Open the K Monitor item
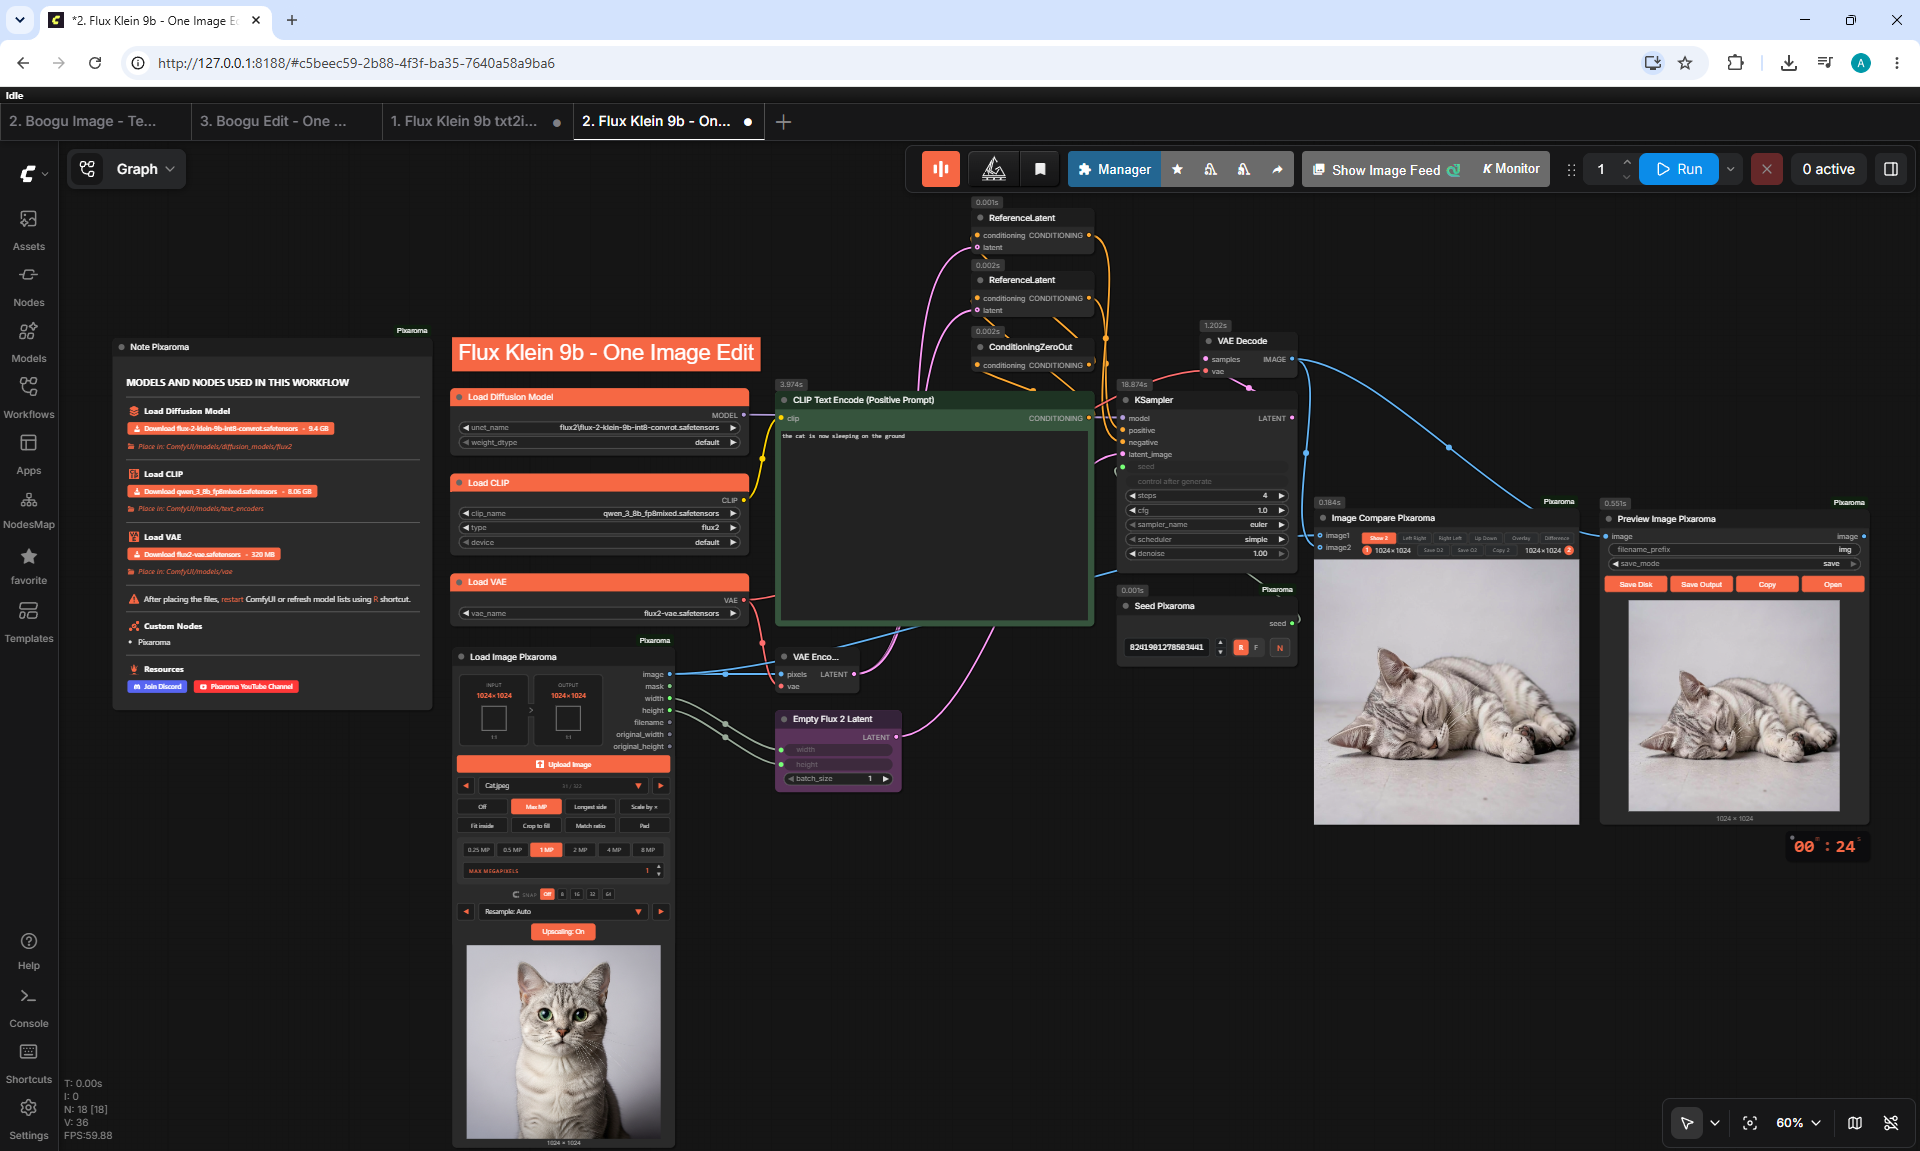The height and width of the screenshot is (1151, 1920). 1510,169
